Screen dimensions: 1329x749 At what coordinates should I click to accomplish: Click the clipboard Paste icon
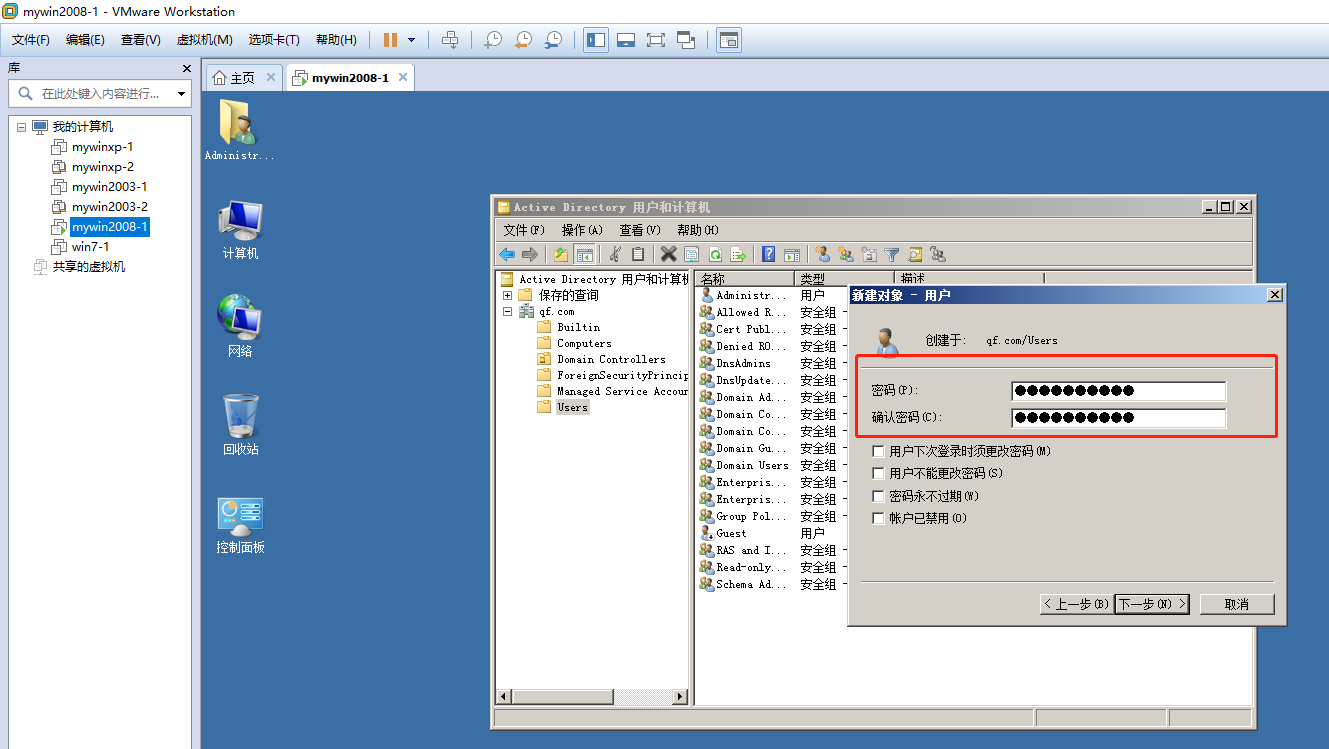click(638, 254)
